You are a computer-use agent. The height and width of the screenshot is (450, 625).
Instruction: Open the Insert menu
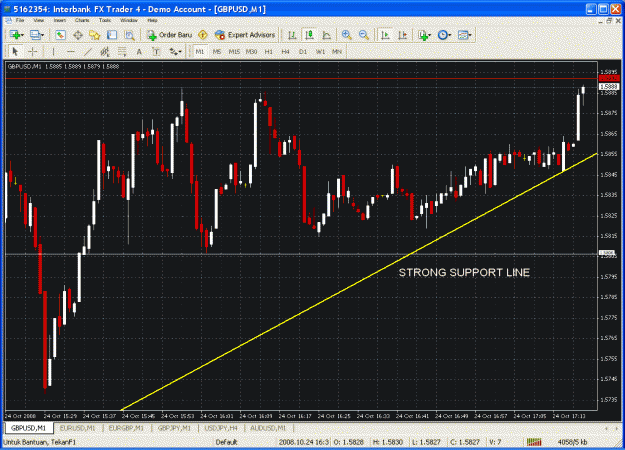click(x=60, y=20)
